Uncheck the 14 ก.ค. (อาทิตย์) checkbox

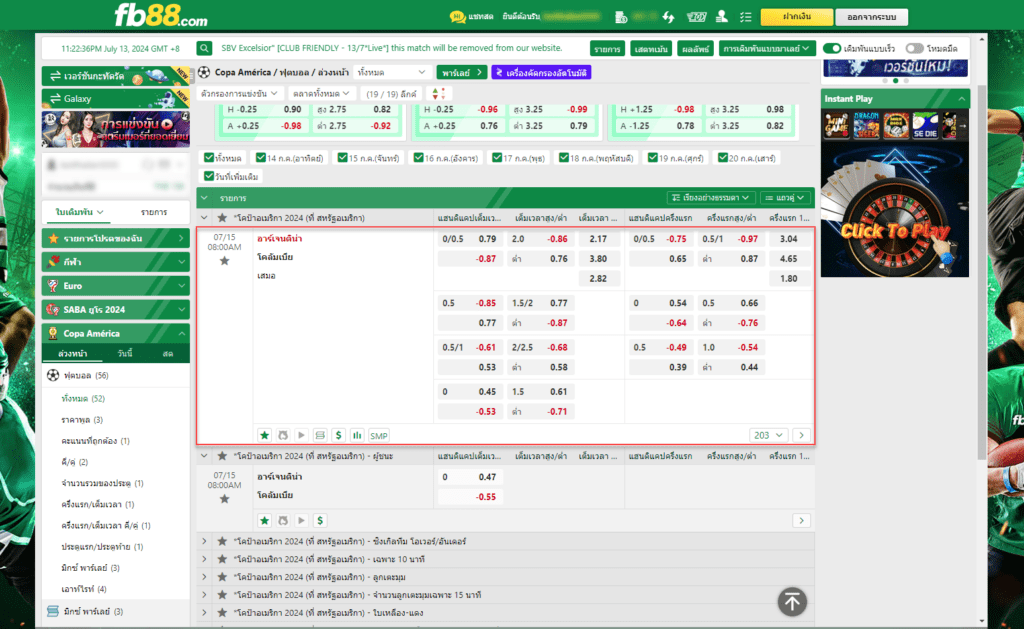click(x=261, y=157)
